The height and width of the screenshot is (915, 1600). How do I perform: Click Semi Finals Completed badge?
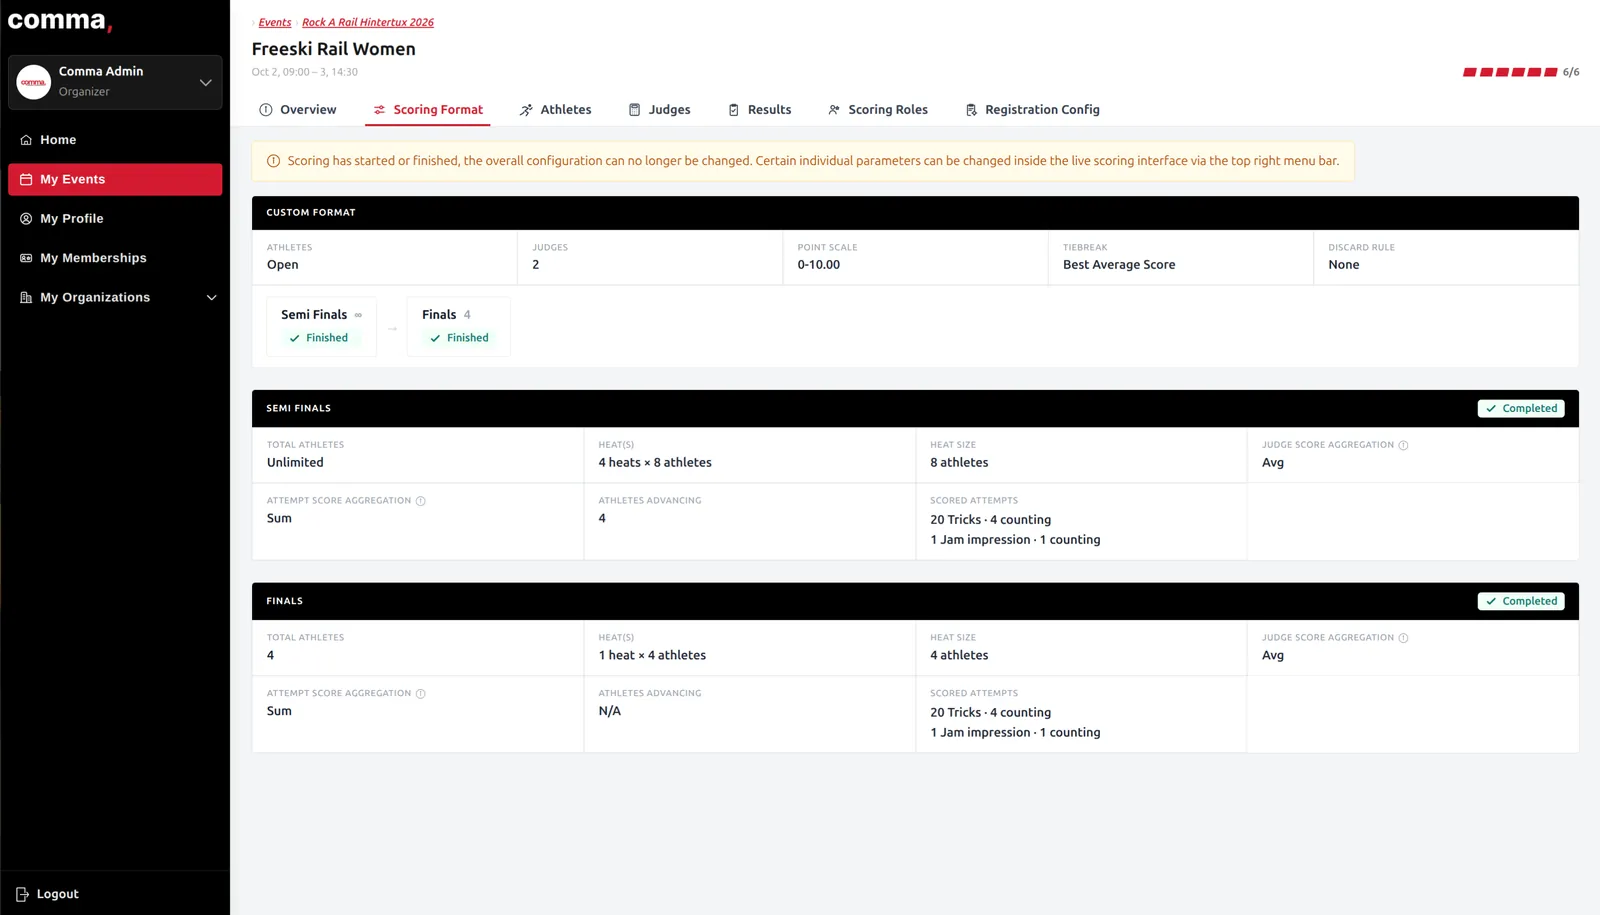pos(1521,408)
